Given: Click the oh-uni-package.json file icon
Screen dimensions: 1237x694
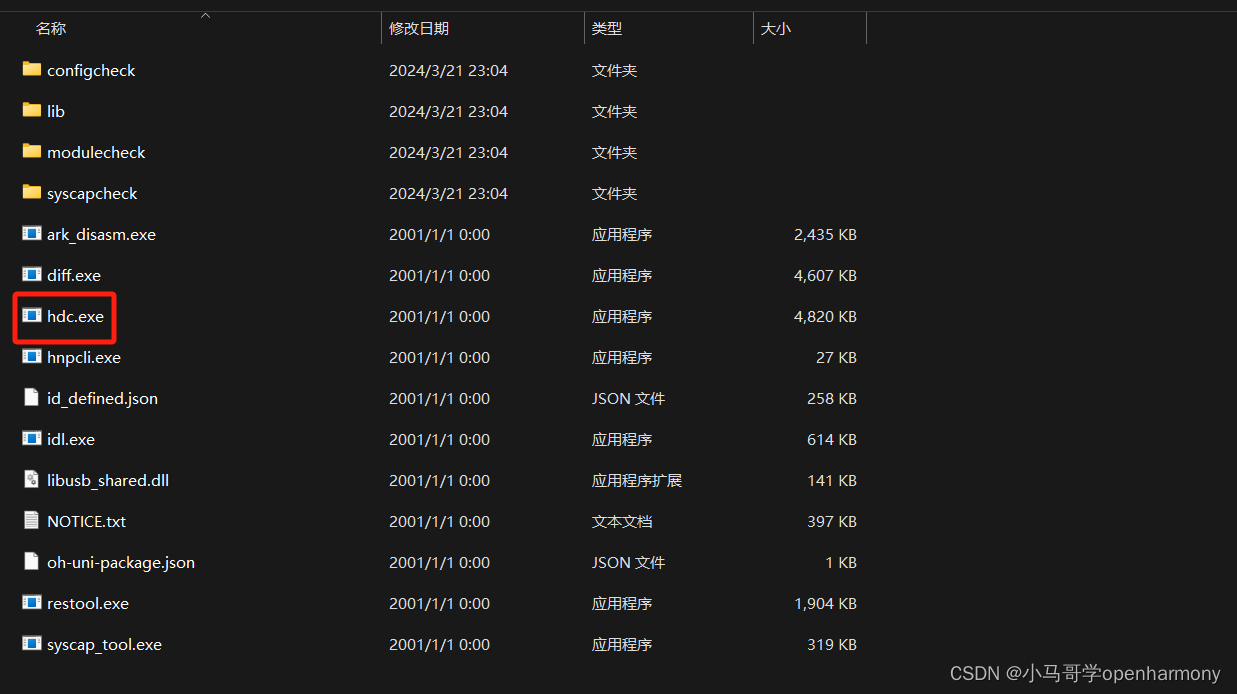Looking at the screenshot, I should click(32, 562).
